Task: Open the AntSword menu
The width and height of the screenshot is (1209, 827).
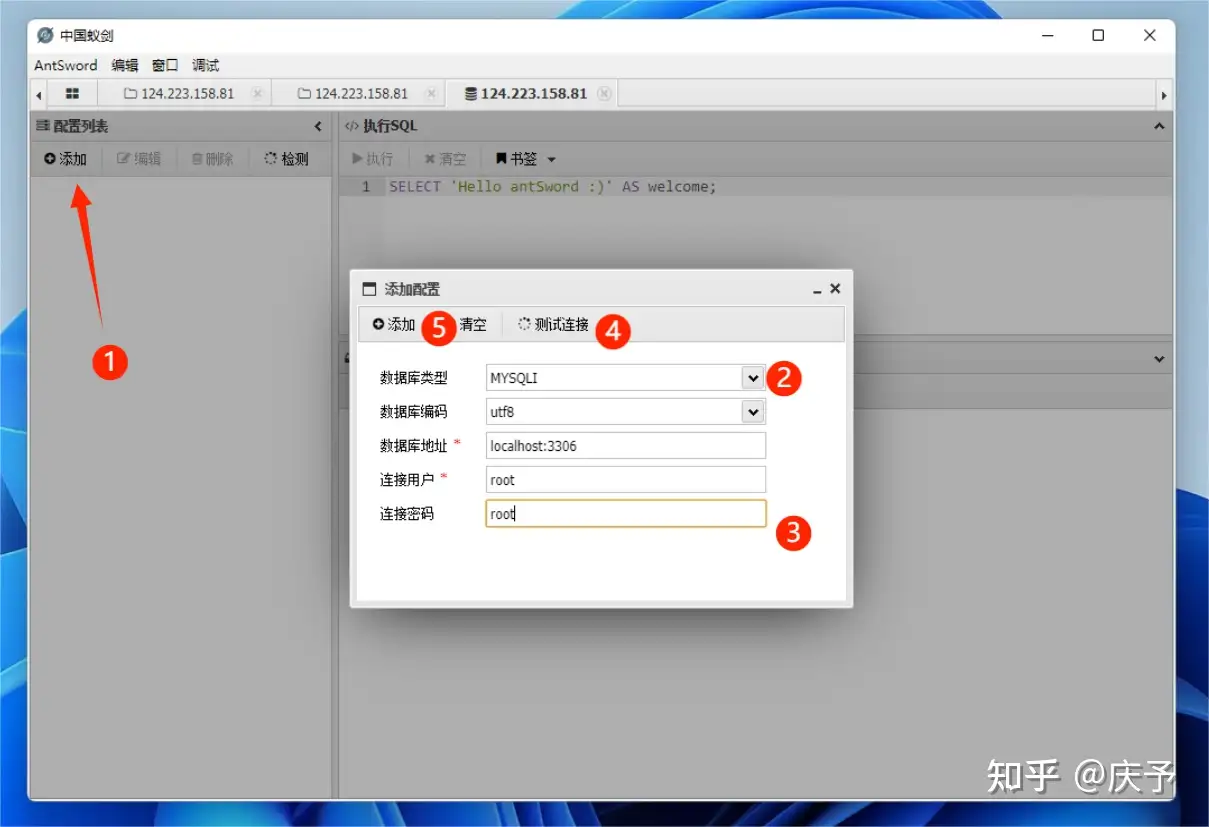Action: tap(66, 65)
